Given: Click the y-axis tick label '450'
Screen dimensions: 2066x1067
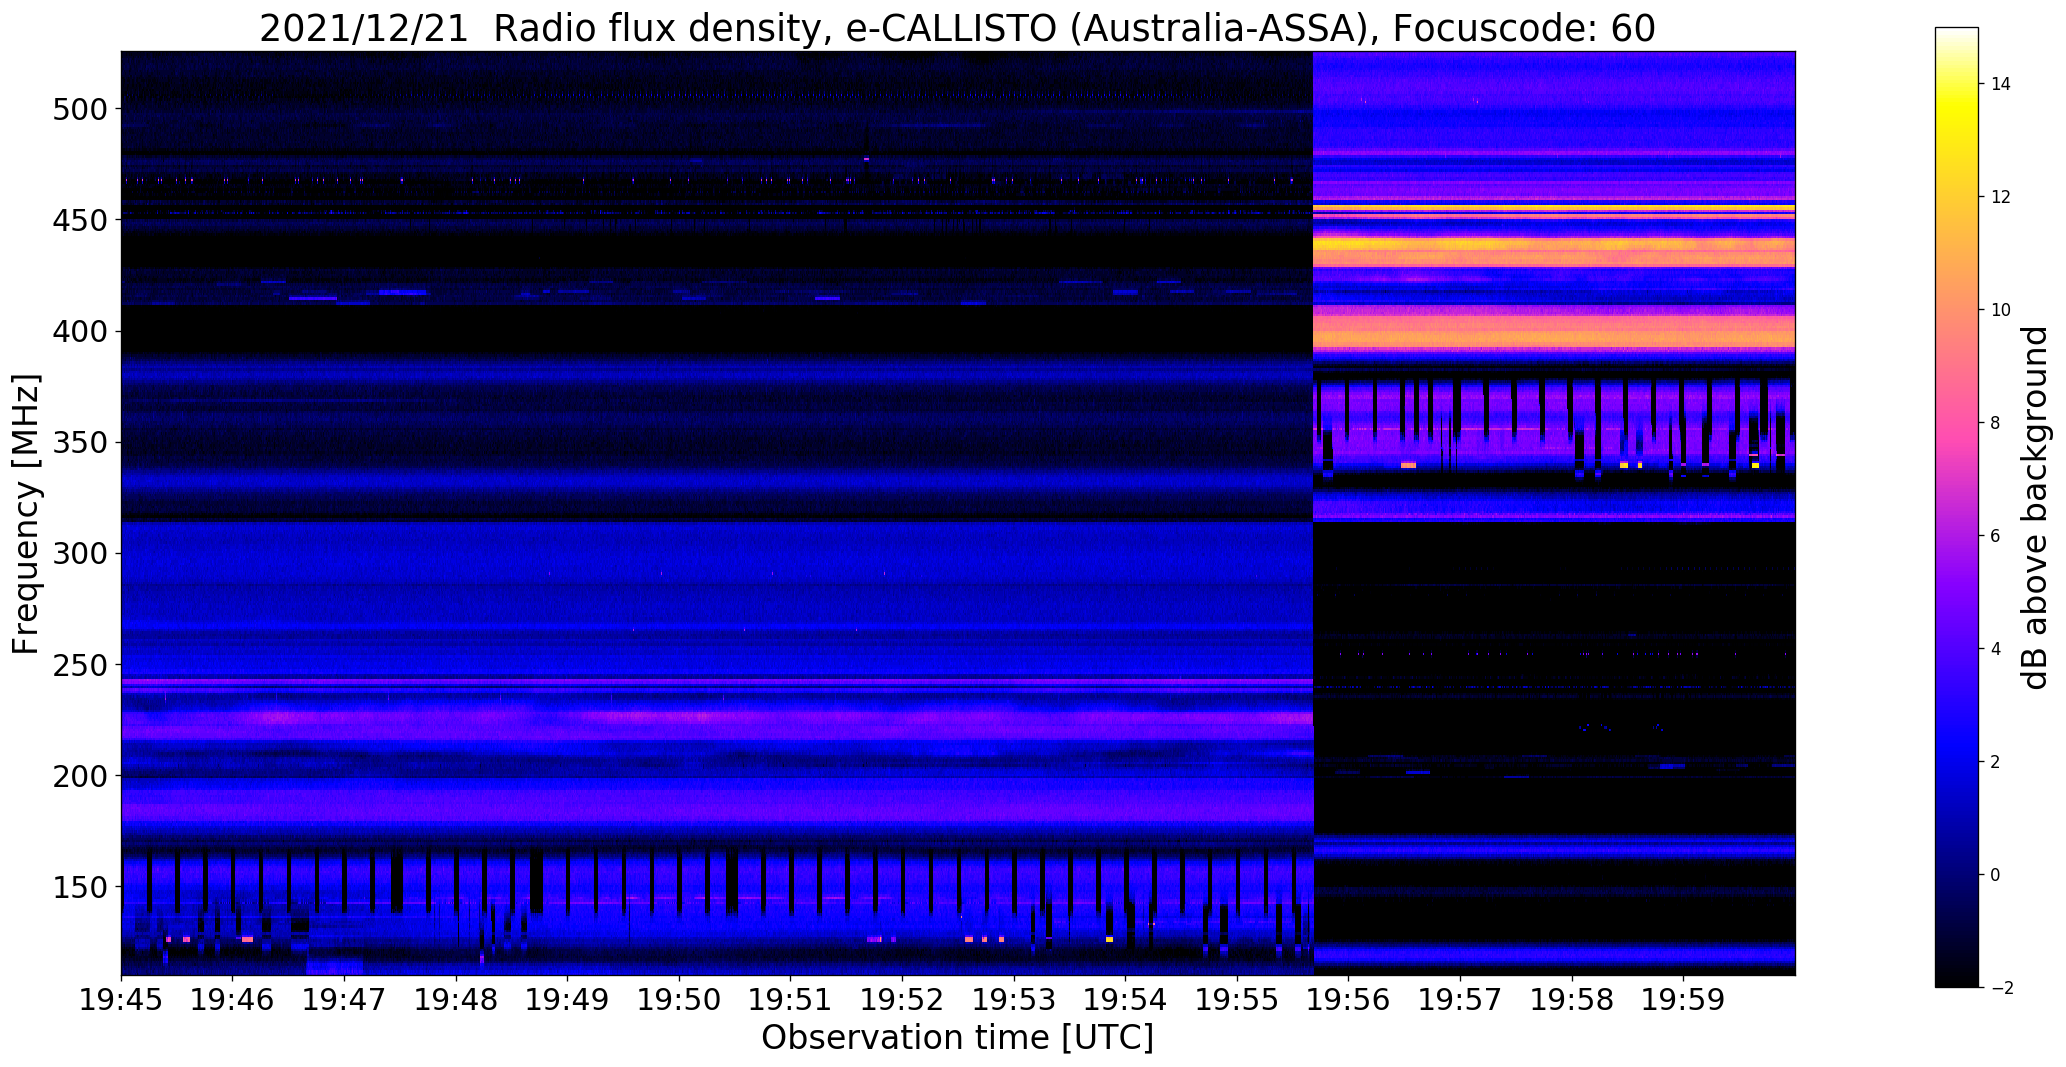Looking at the screenshot, I should click(x=79, y=220).
